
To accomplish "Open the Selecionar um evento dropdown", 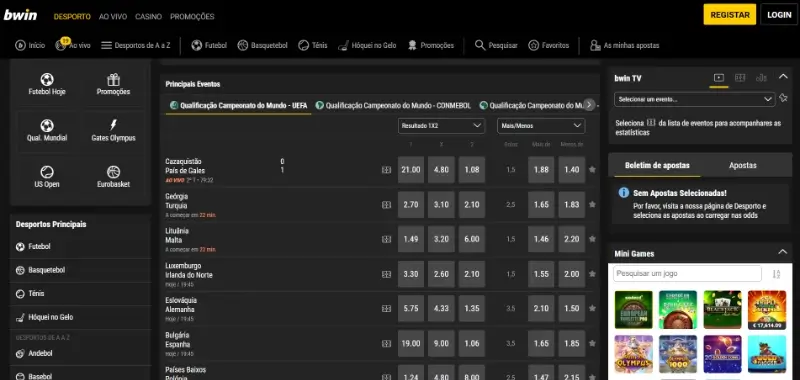I will pyautogui.click(x=694, y=99).
